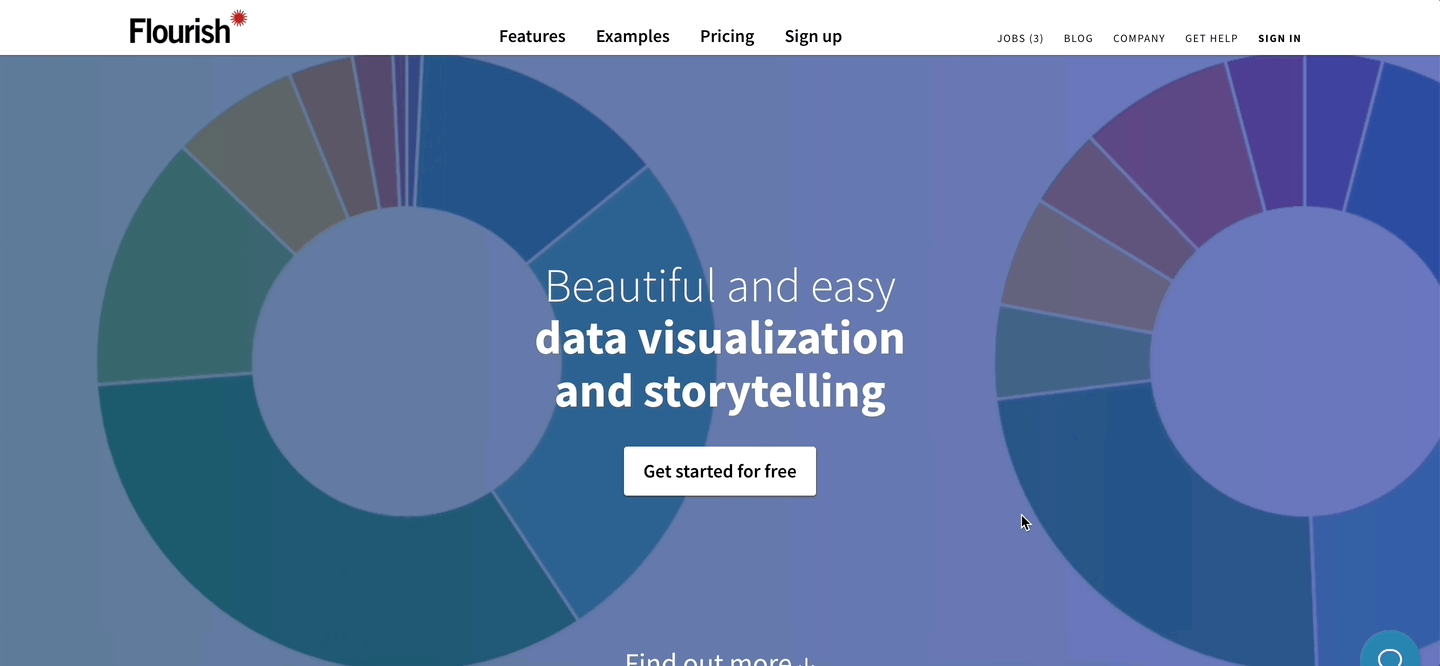Open the Jobs (3) link
This screenshot has width=1440, height=666.
click(x=1020, y=38)
